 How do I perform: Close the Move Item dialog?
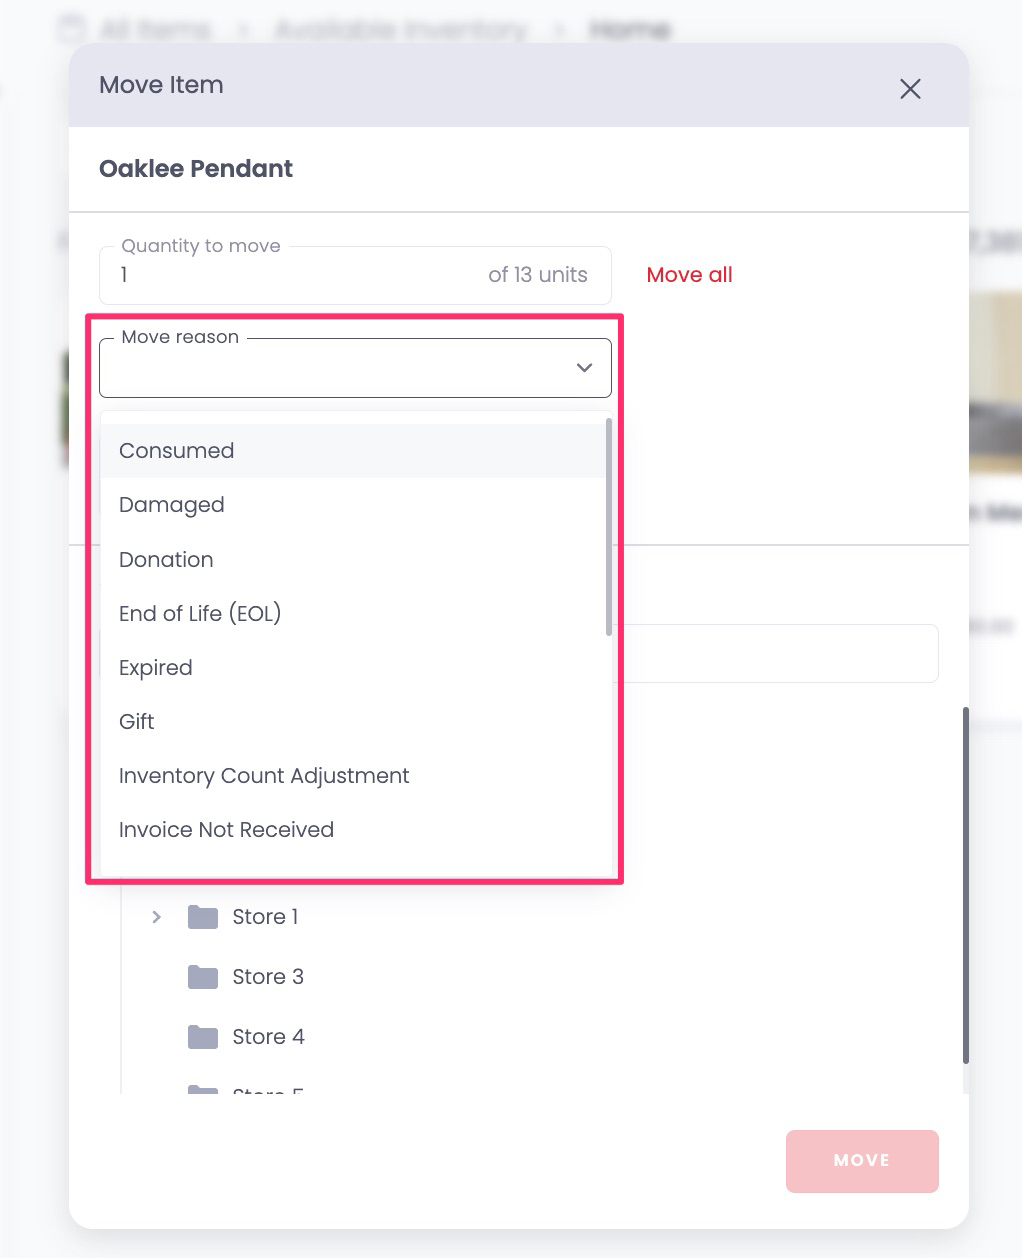pos(910,89)
